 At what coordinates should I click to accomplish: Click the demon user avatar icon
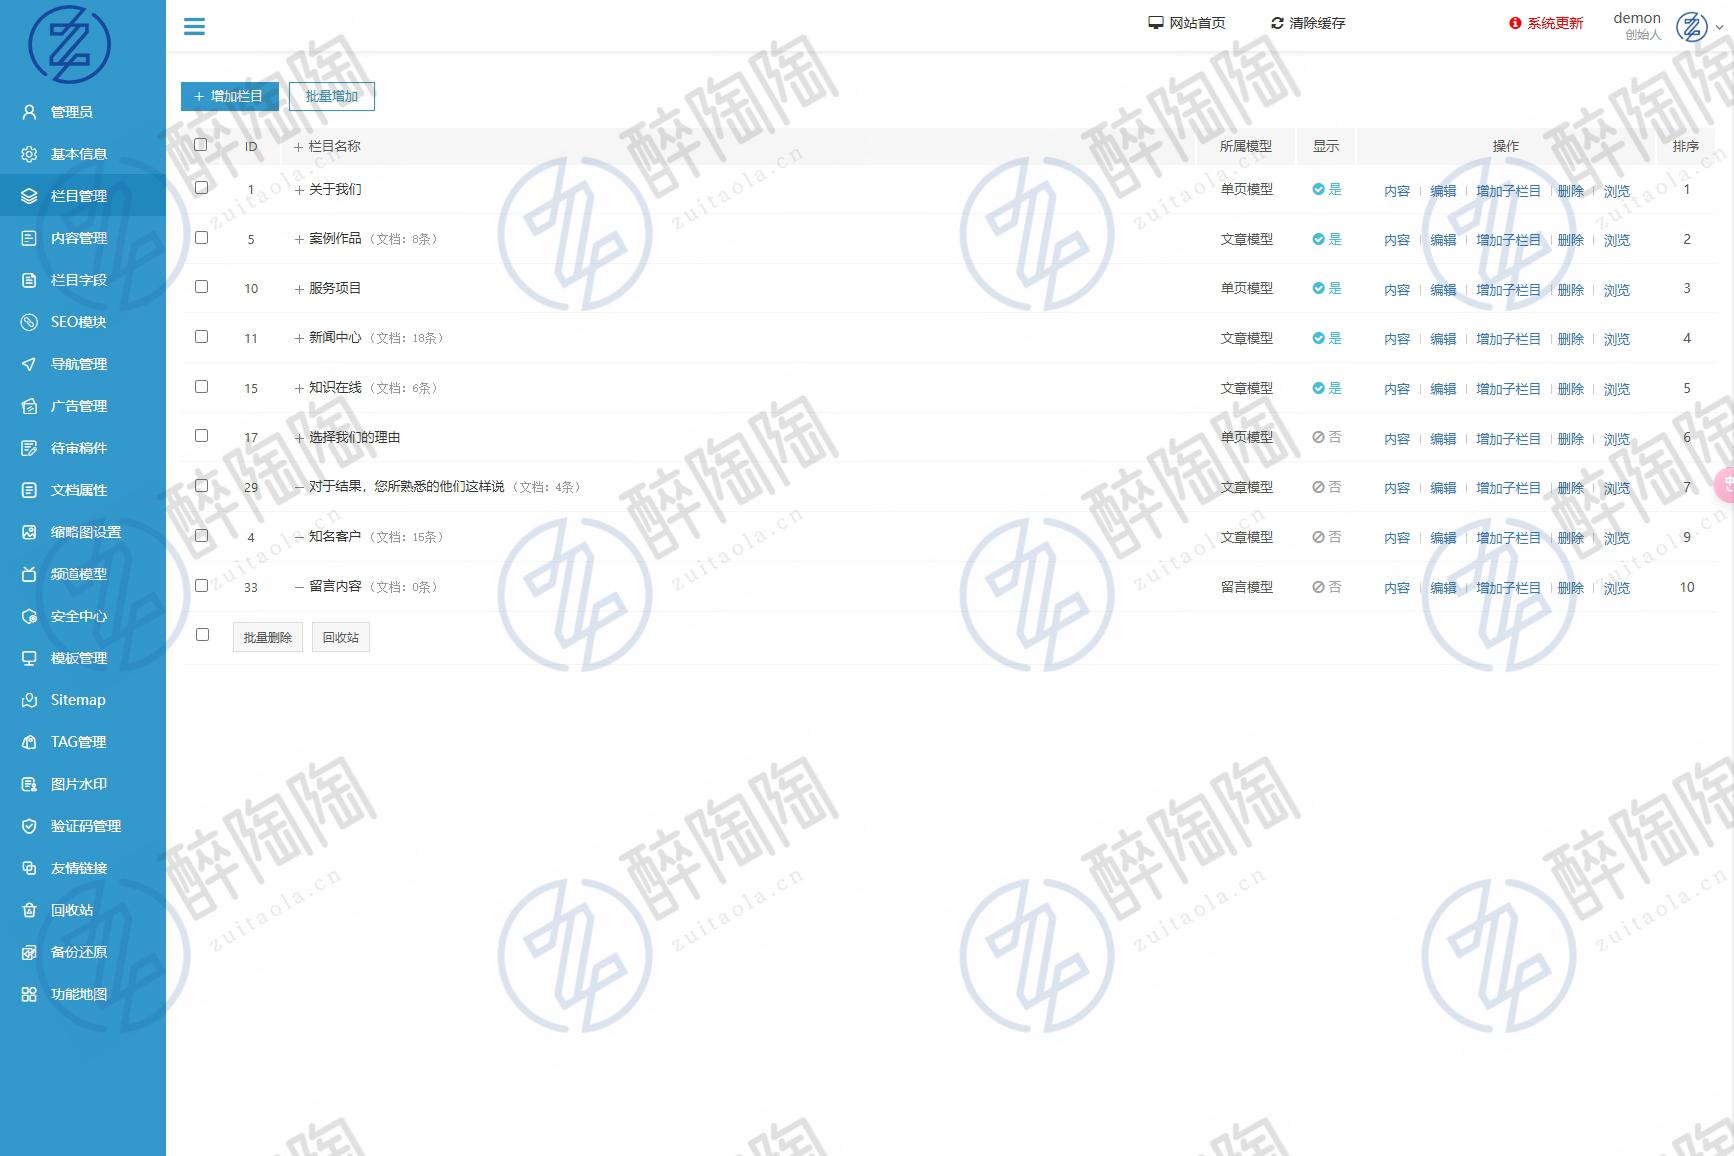[x=1692, y=27]
